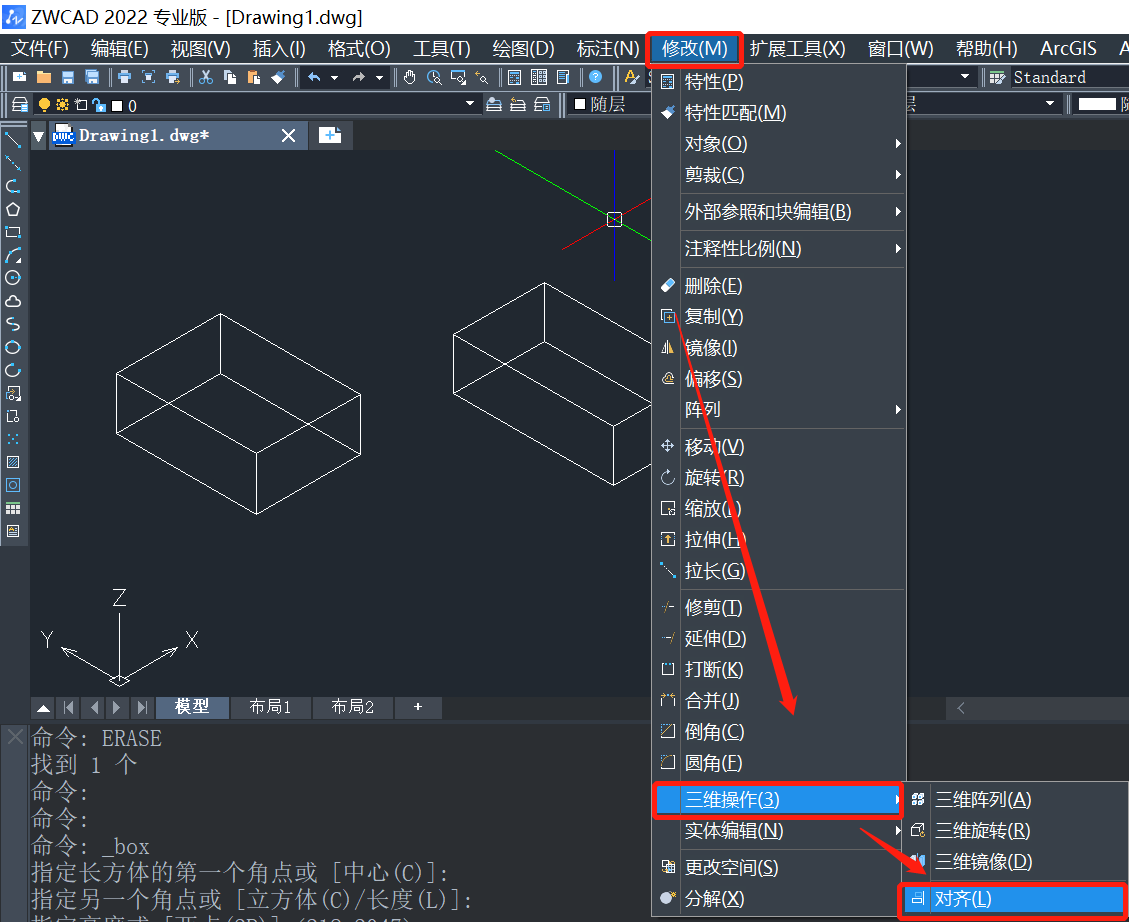Screen dimensions: 1129x922
Task: Open the undo history dropdown arrow
Action: [334, 77]
